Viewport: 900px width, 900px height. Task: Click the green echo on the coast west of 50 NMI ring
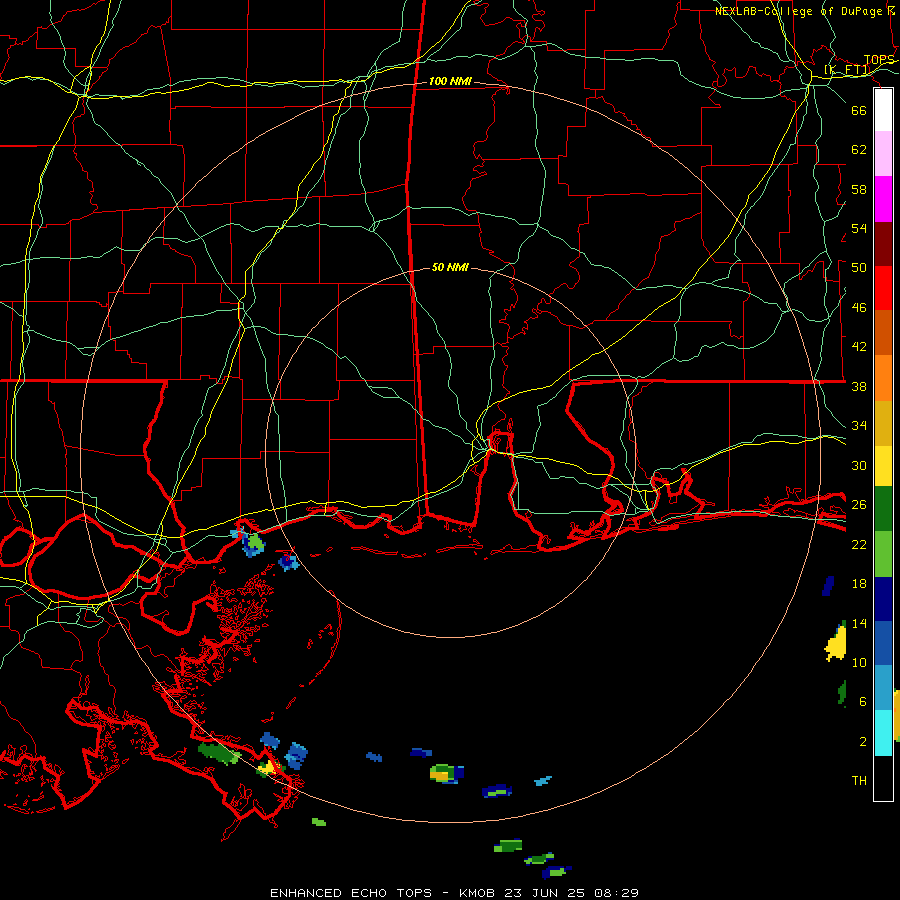click(x=255, y=542)
